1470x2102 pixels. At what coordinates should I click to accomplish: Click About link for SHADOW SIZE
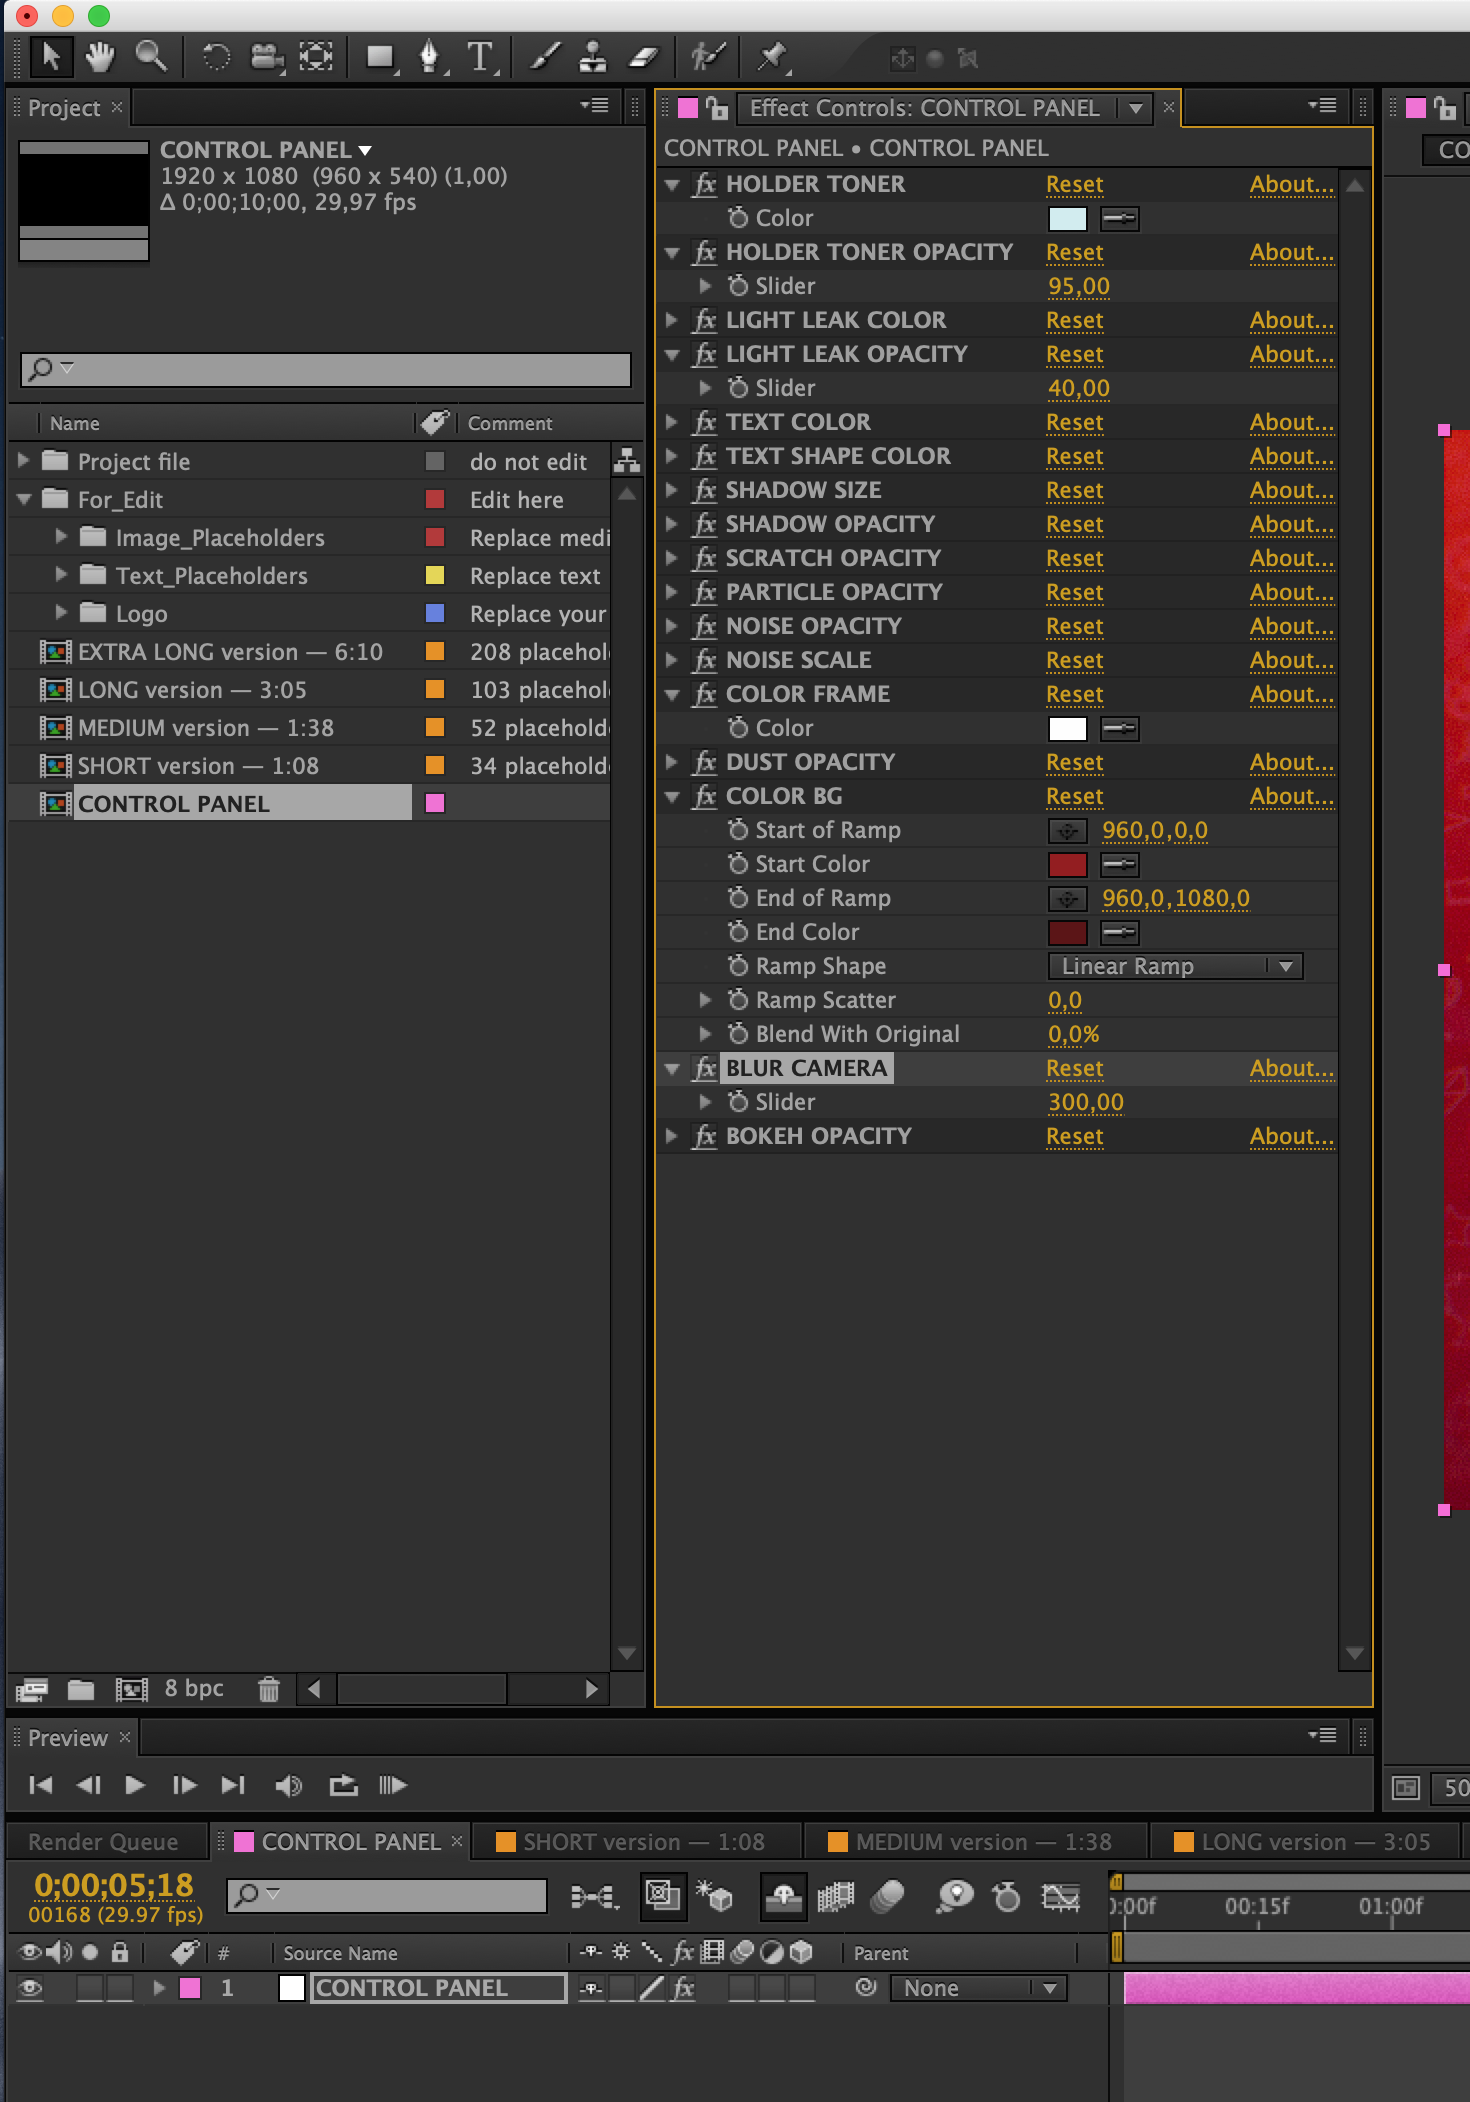[1291, 490]
